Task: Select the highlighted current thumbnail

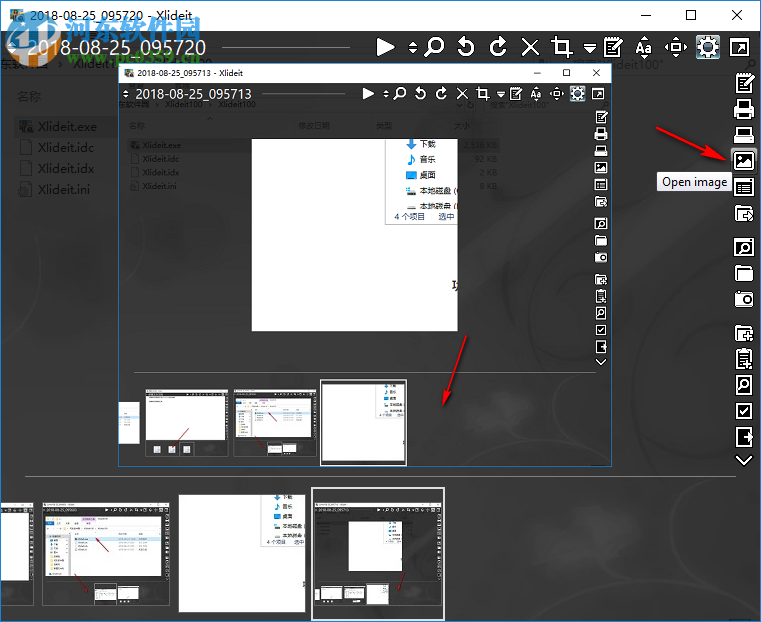Action: tap(378, 554)
